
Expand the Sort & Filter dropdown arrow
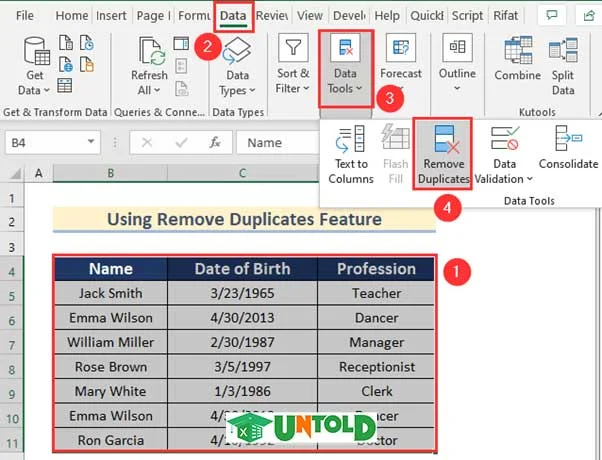tap(306, 89)
